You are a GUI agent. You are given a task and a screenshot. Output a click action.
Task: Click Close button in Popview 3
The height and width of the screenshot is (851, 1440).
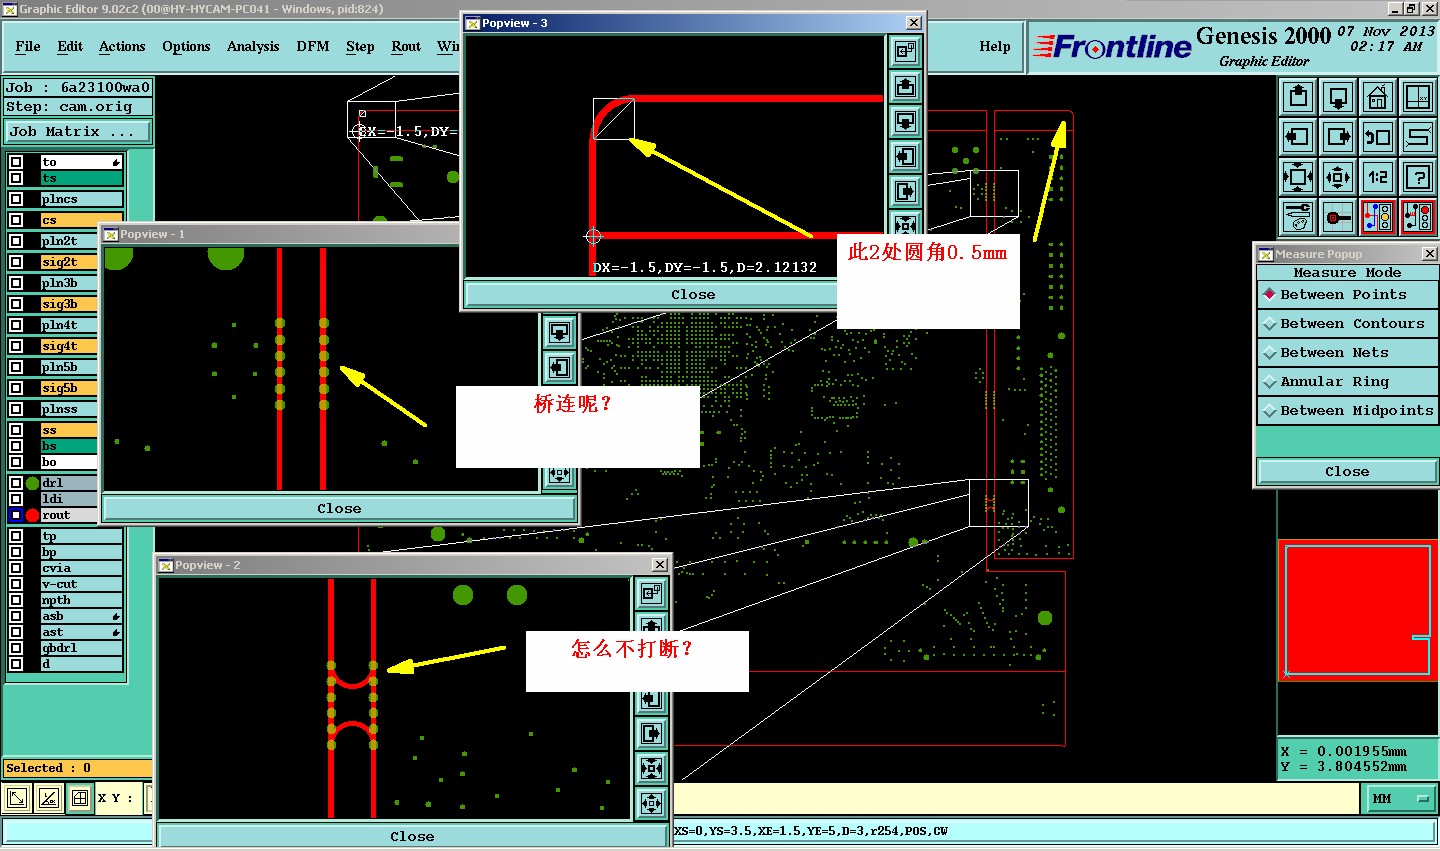pos(693,294)
